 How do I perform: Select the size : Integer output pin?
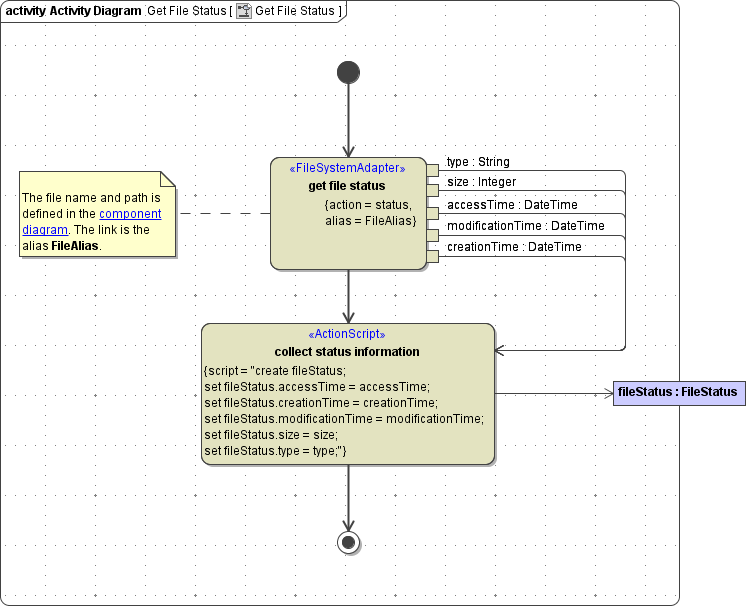click(433, 189)
